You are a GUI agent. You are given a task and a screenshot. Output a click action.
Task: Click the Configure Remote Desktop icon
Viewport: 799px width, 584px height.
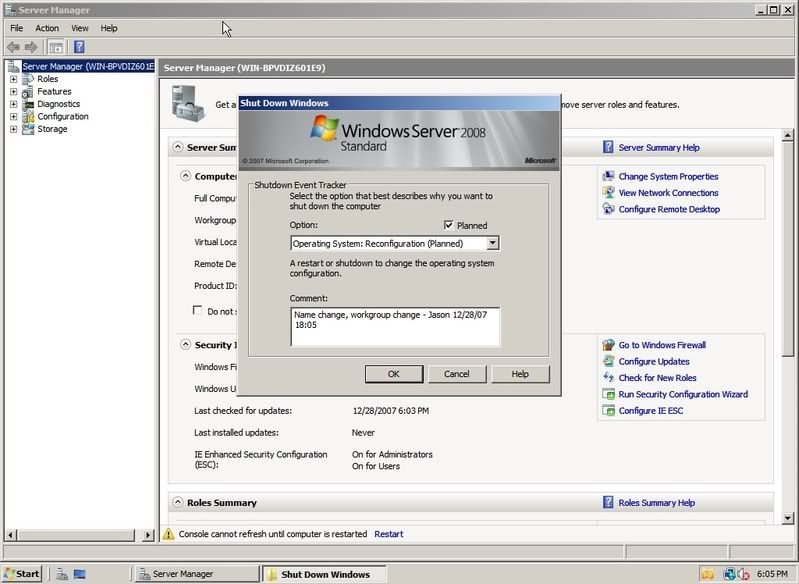click(x=608, y=209)
